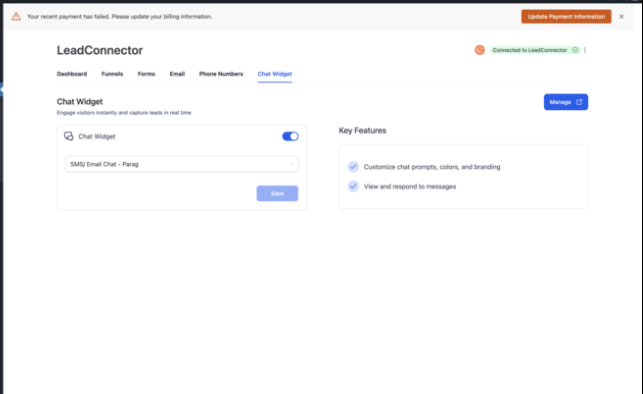Expand the chat widget dropdown chevron
This screenshot has height=394, width=643.
click(x=291, y=164)
